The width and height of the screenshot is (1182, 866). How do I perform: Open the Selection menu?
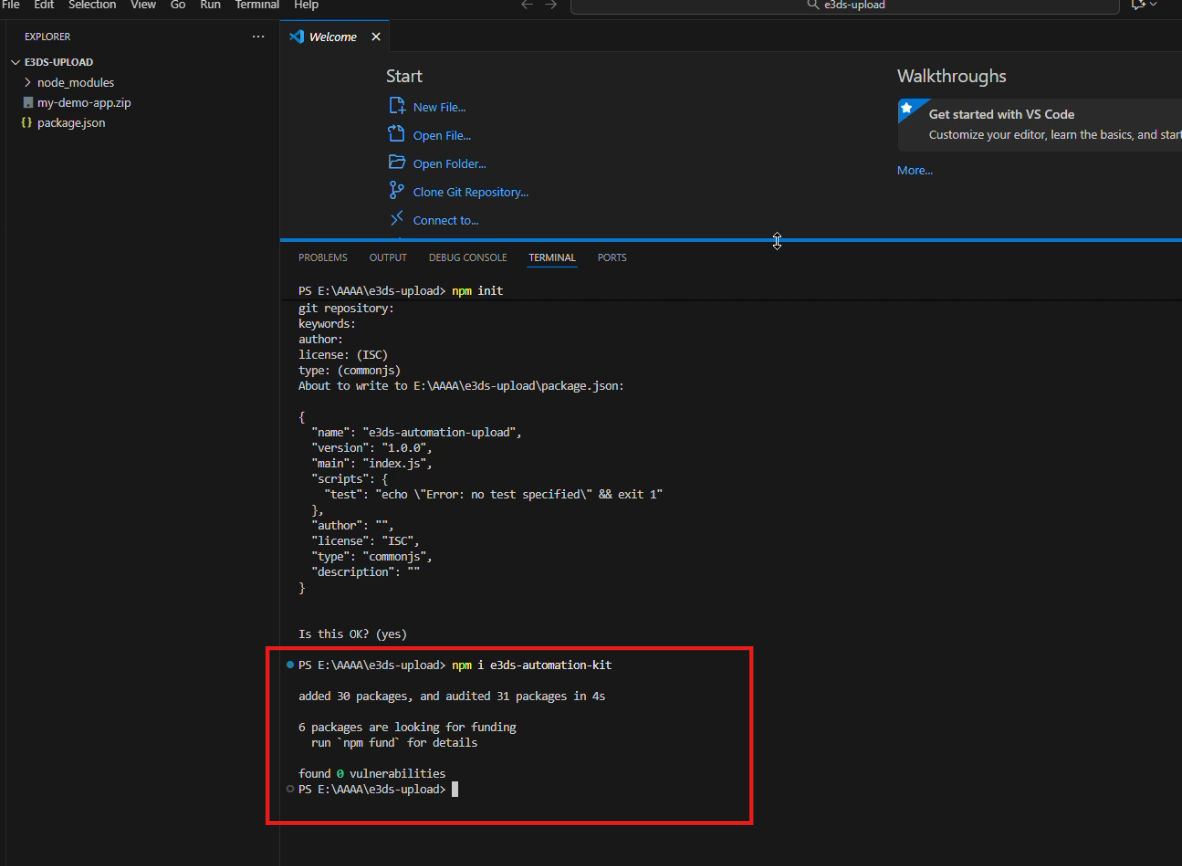pyautogui.click(x=92, y=5)
